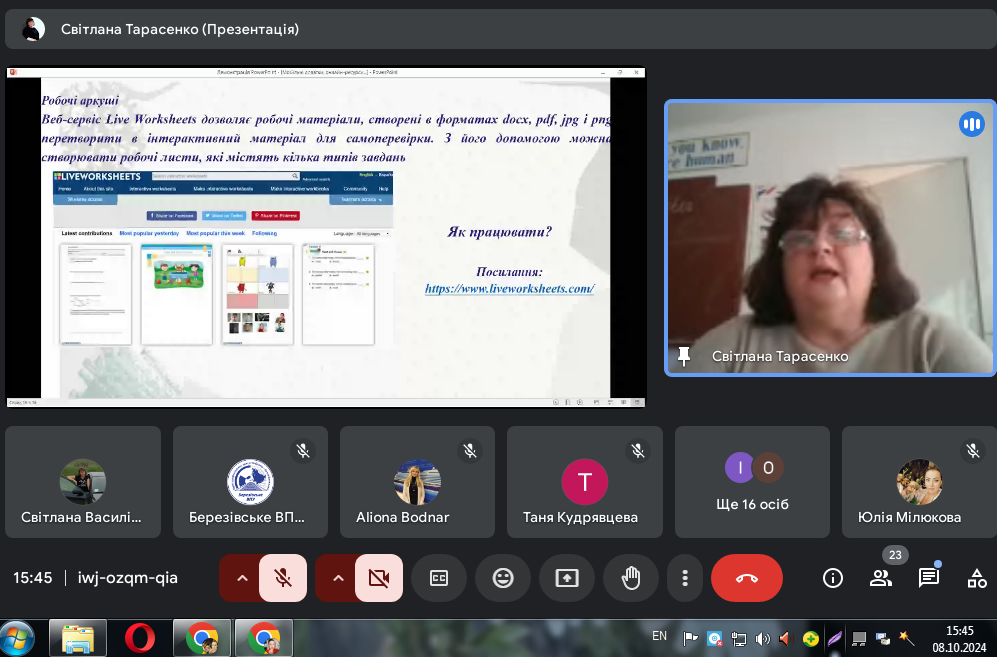Open the meeting details info icon

pos(832,578)
